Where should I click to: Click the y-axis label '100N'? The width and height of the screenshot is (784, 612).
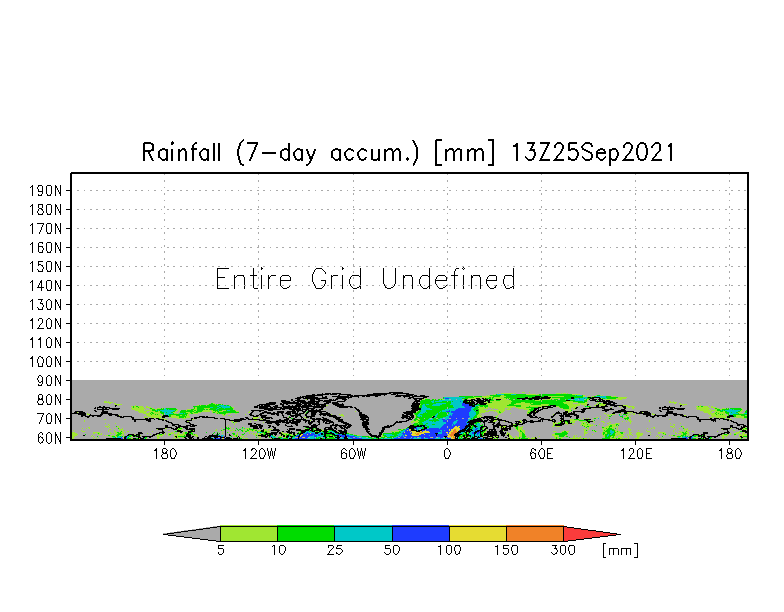pyautogui.click(x=46, y=362)
